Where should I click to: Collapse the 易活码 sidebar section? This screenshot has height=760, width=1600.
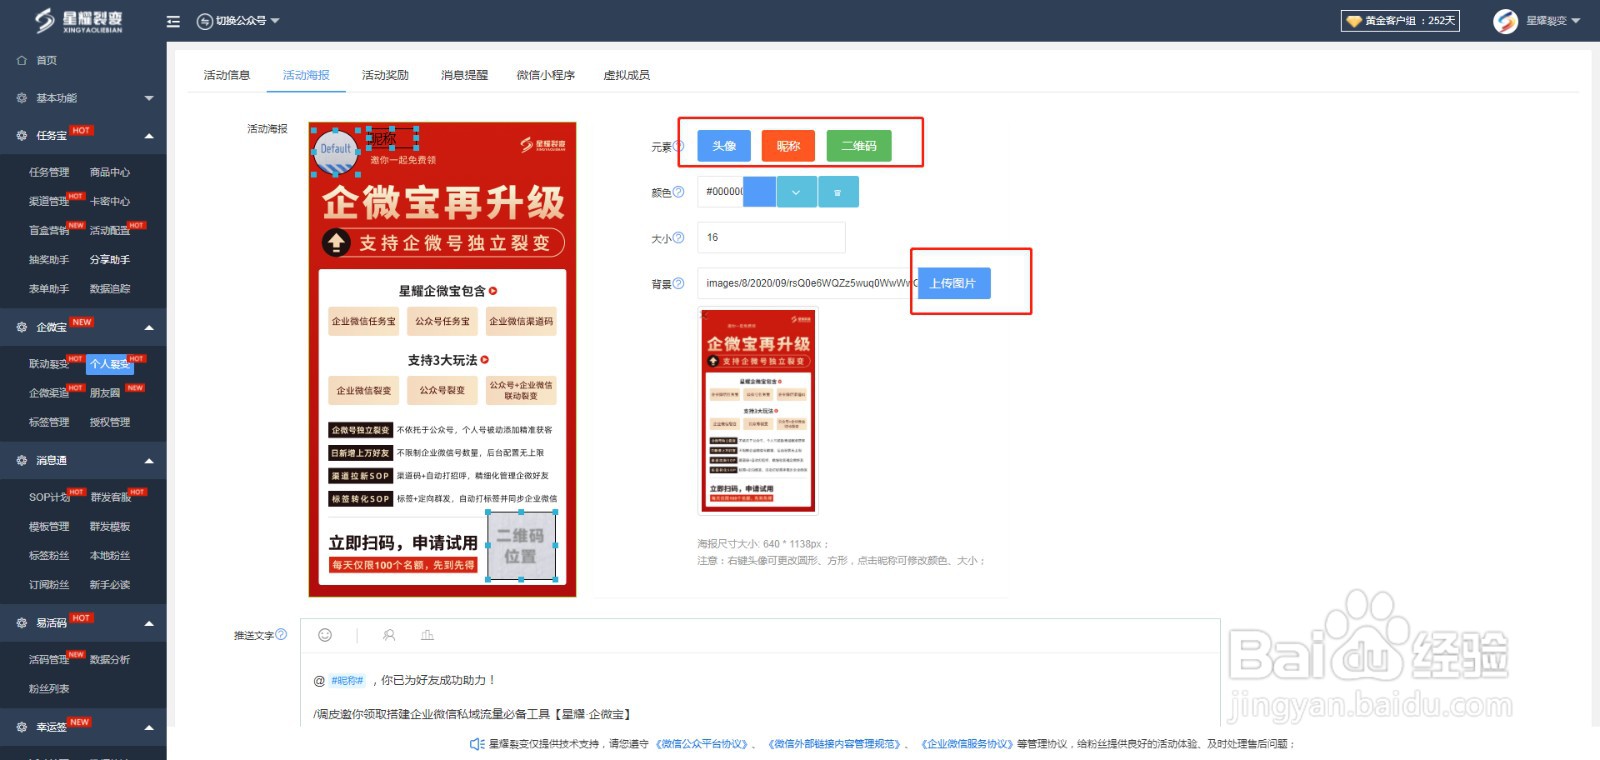(149, 623)
